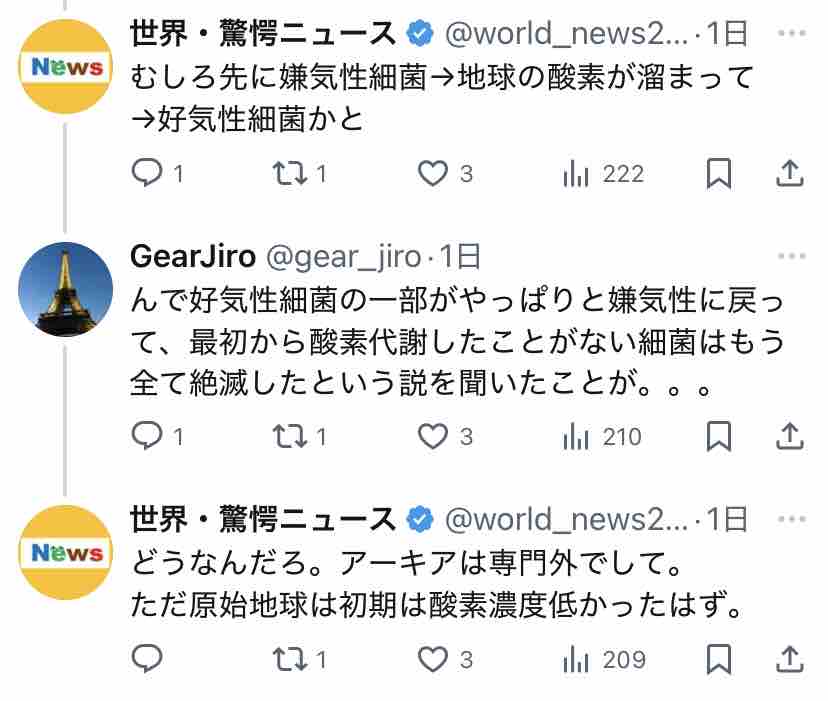The height and width of the screenshot is (701, 828).
Task: Open more options on GearJiro's tweet
Action: pos(792,256)
